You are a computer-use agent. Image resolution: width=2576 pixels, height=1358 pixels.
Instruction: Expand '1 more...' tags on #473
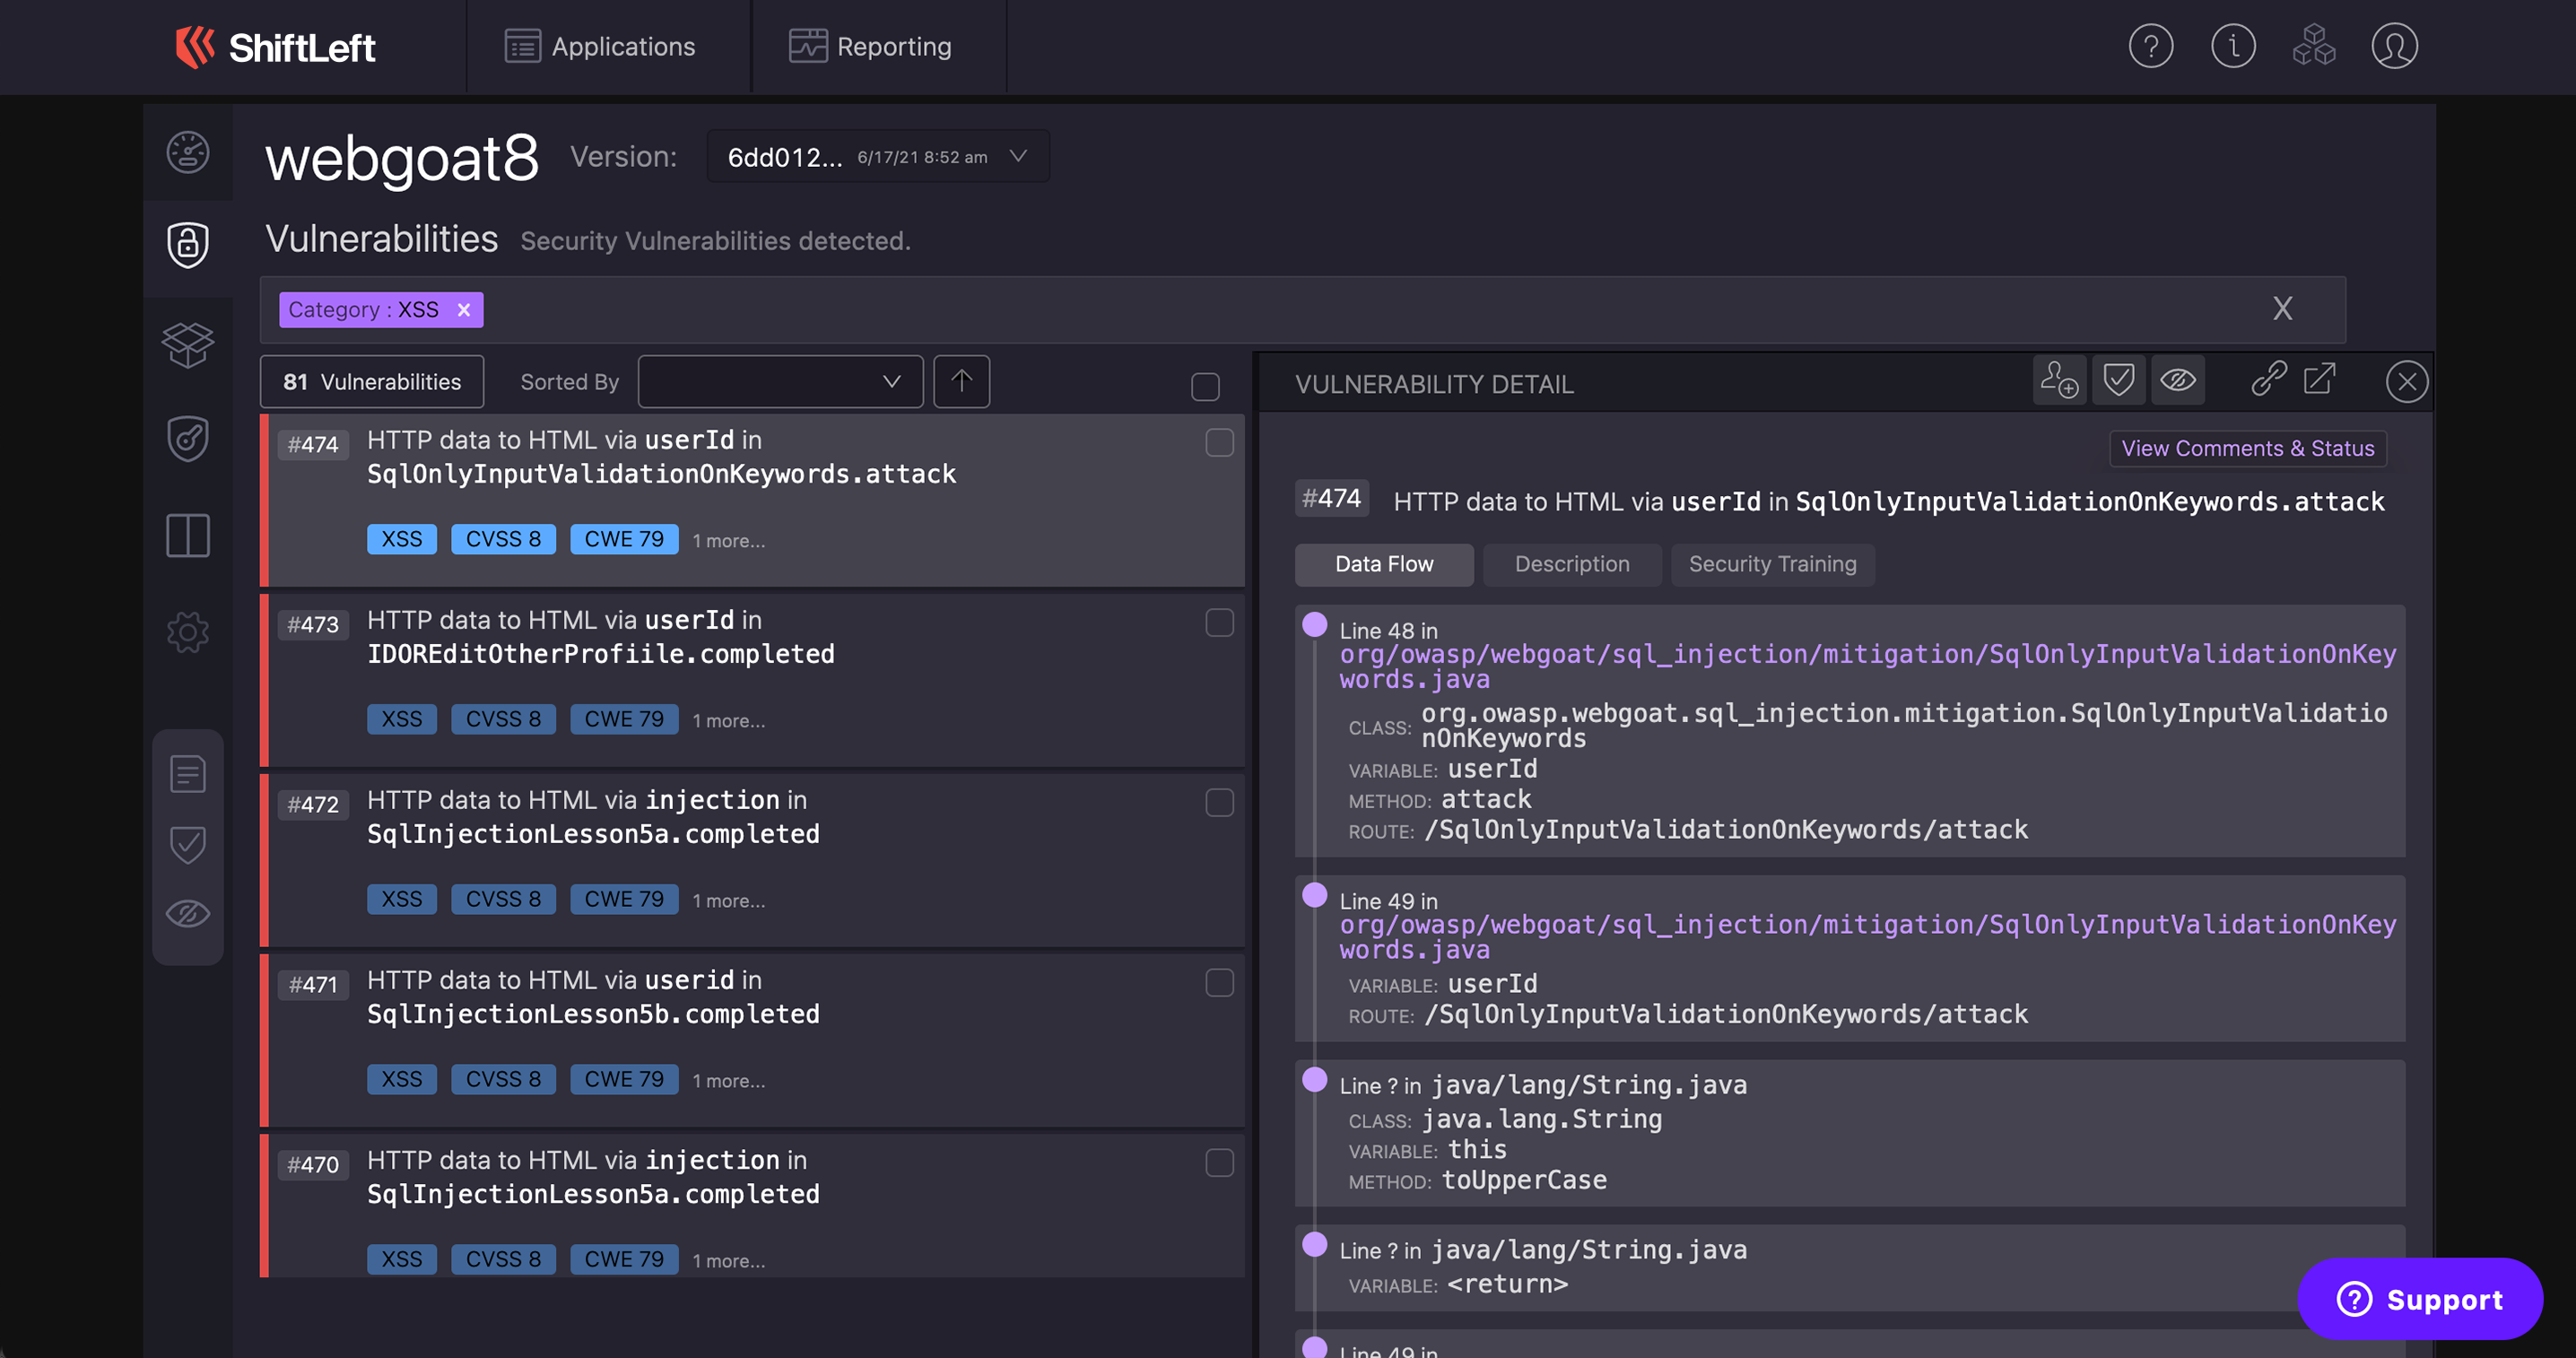(729, 721)
